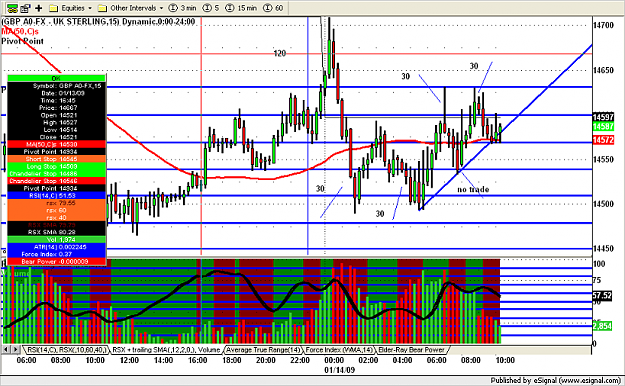Click the 14597 price marker on axis
The width and height of the screenshot is (625, 386).
coord(603,117)
